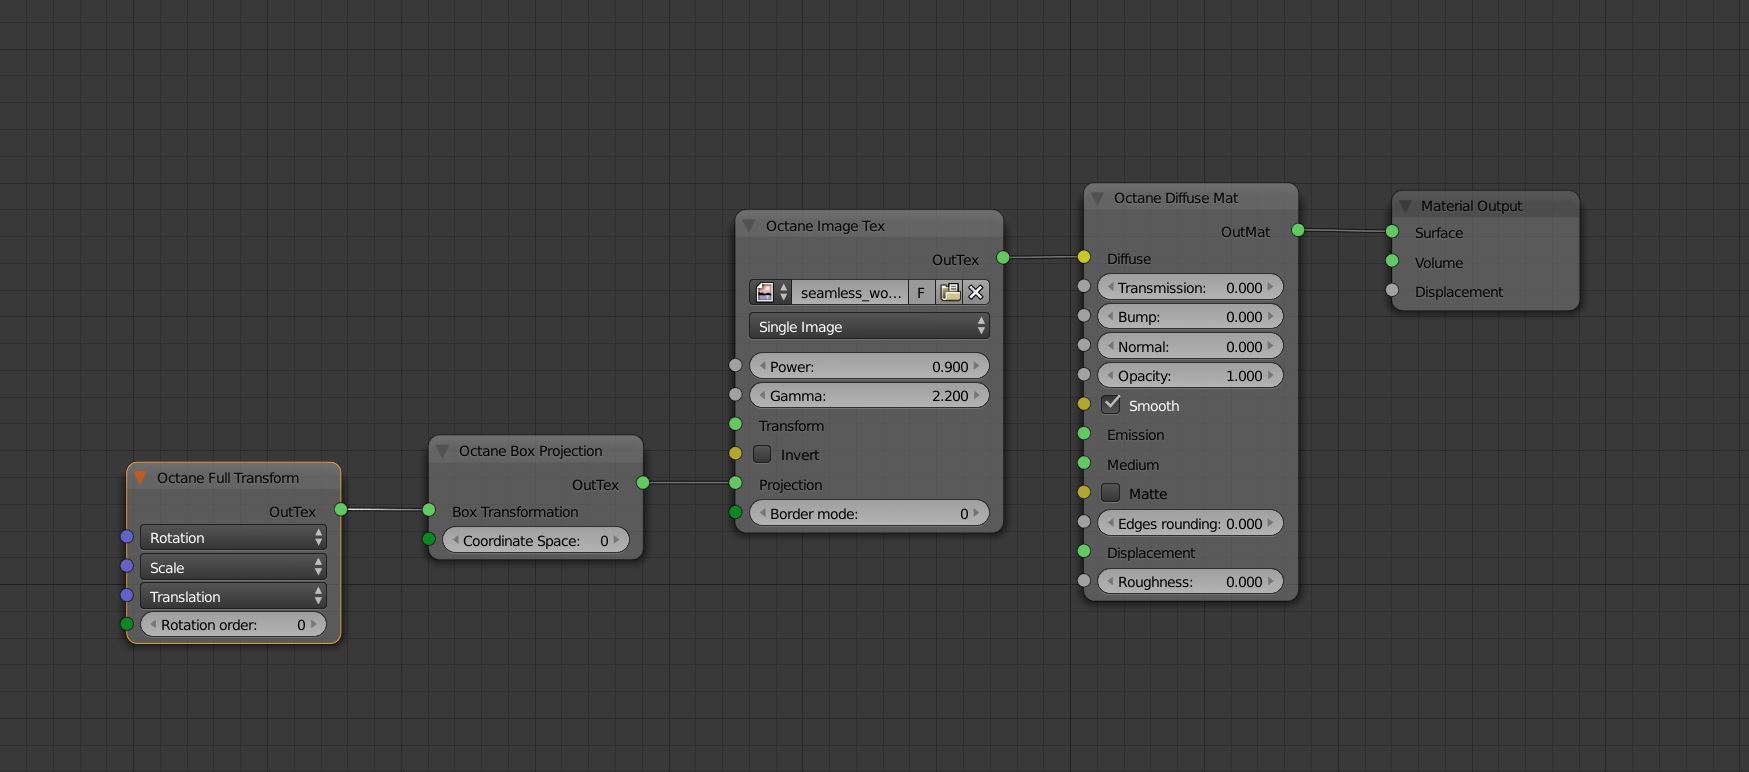
Task: Enable the Invert checkbox
Action: point(763,454)
